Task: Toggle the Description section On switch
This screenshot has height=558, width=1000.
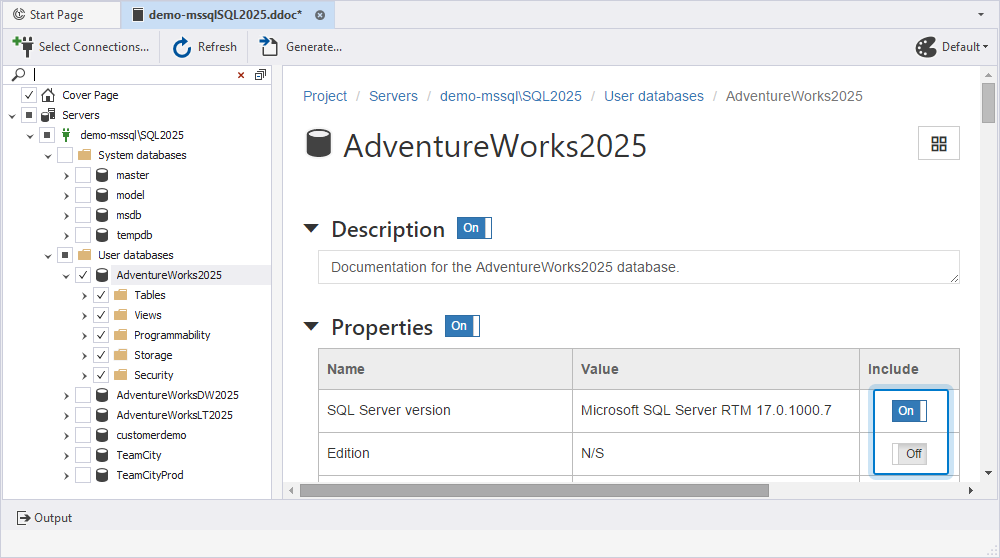Action: coord(474,228)
